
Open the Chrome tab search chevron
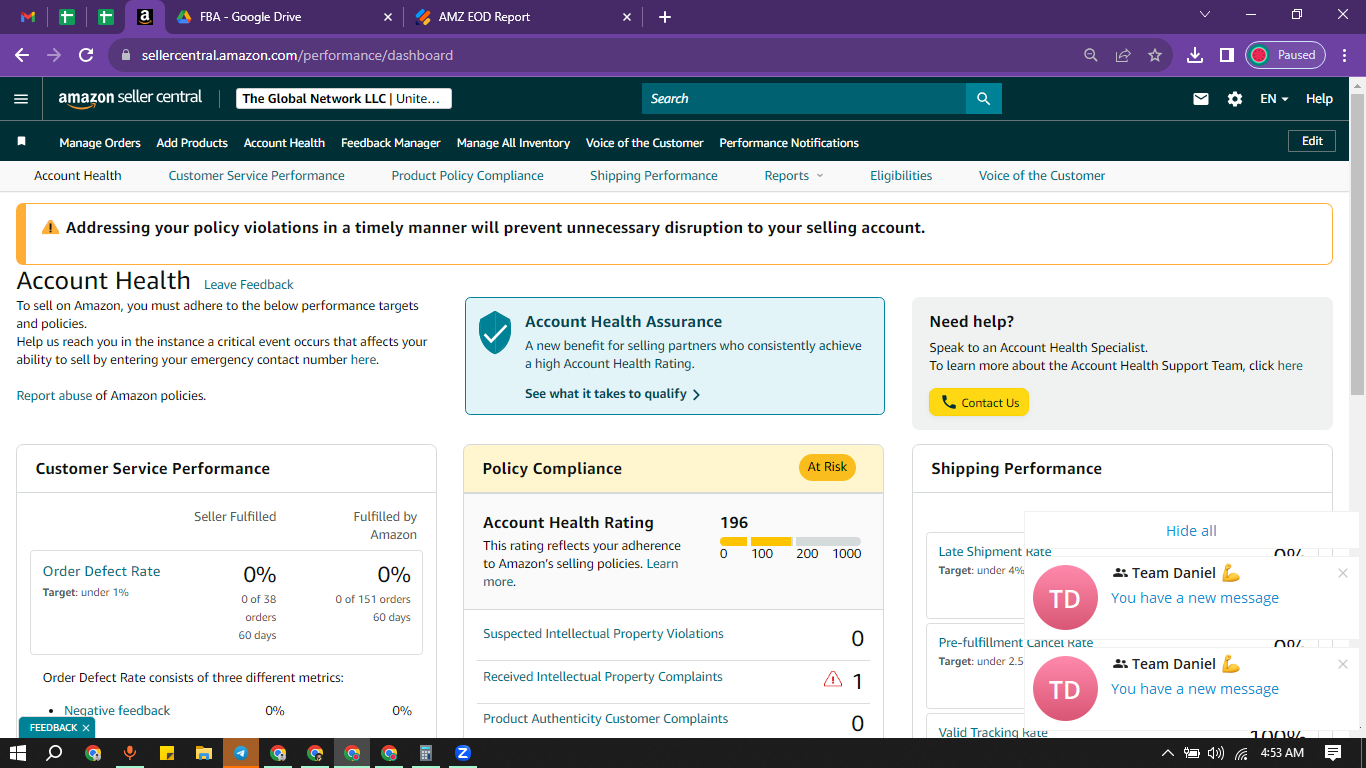pyautogui.click(x=1205, y=15)
